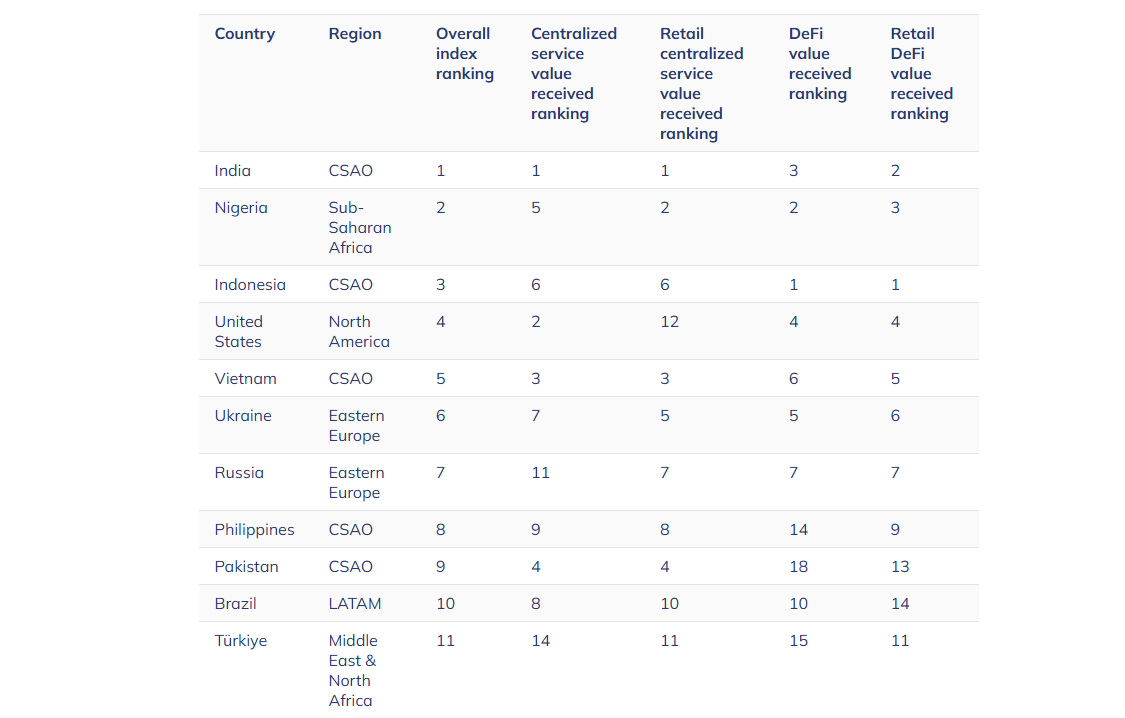
Task: Click the Region column header
Action: 355,34
